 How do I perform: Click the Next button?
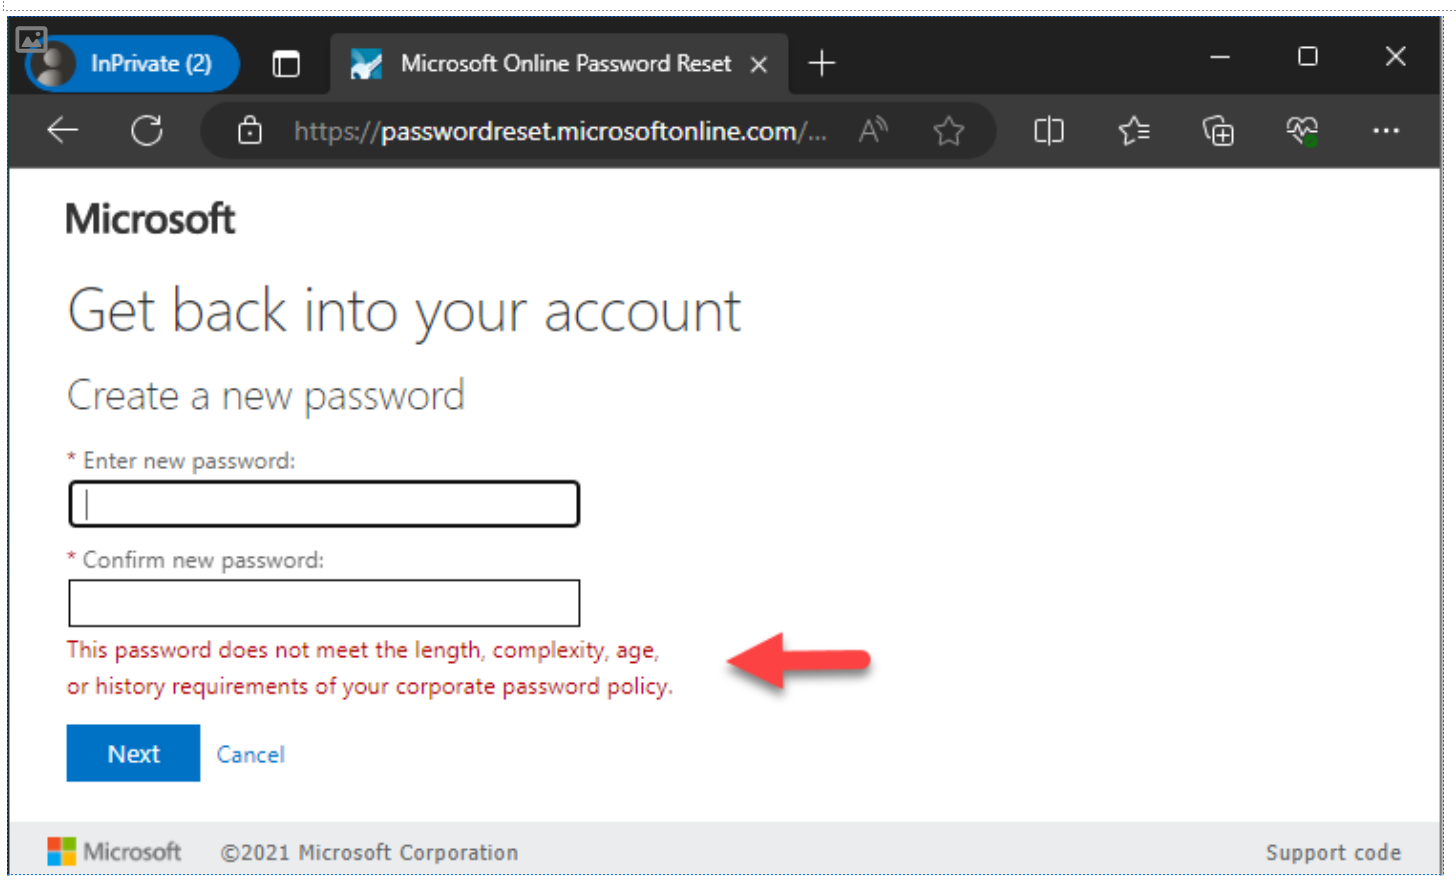133,753
